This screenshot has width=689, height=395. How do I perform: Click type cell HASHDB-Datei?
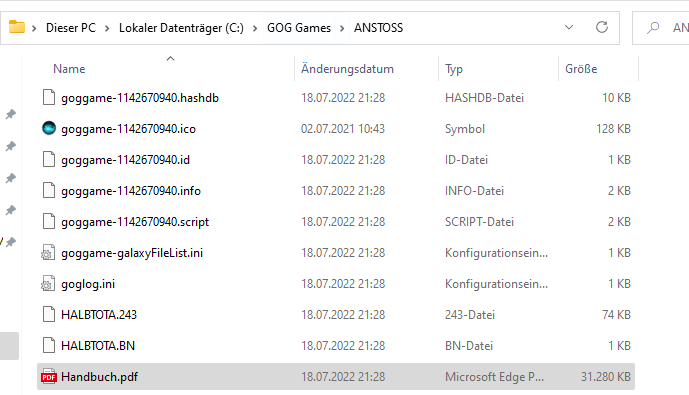(484, 98)
